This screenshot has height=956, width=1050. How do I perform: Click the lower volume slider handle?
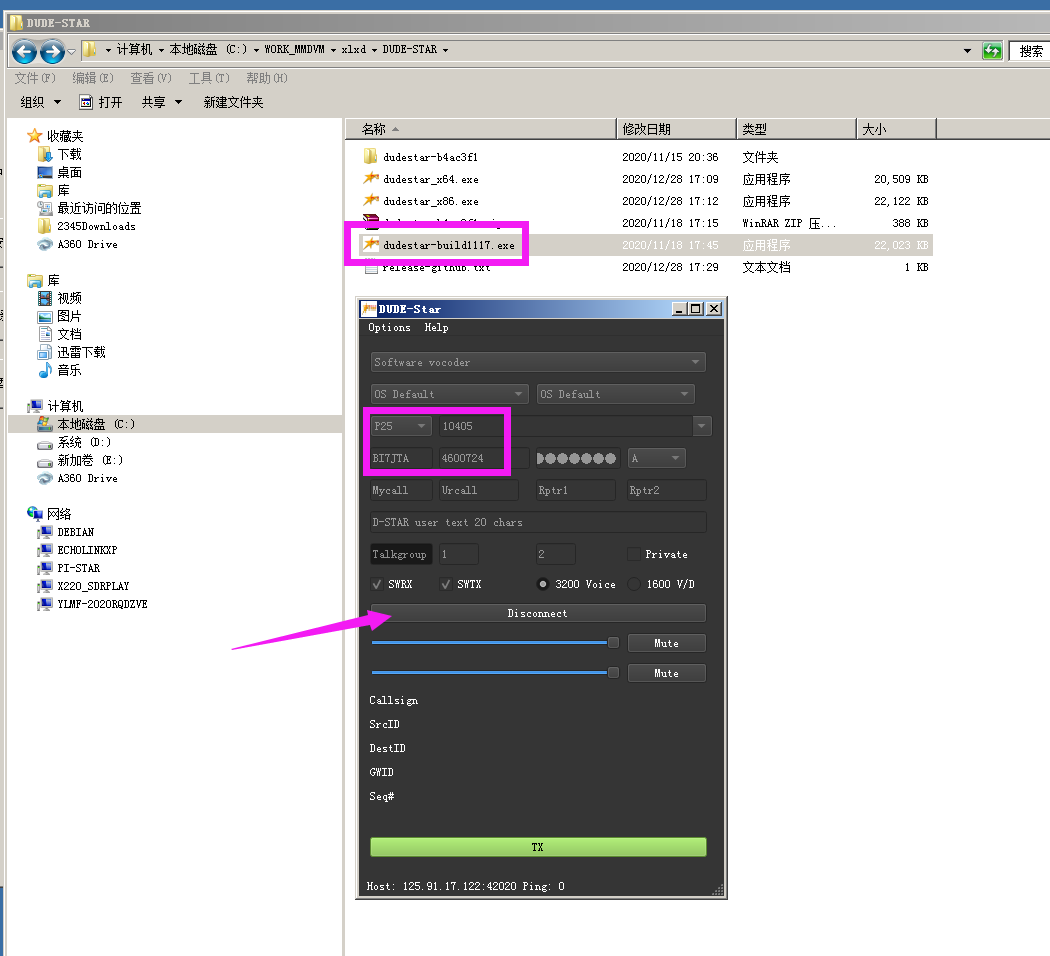[613, 673]
